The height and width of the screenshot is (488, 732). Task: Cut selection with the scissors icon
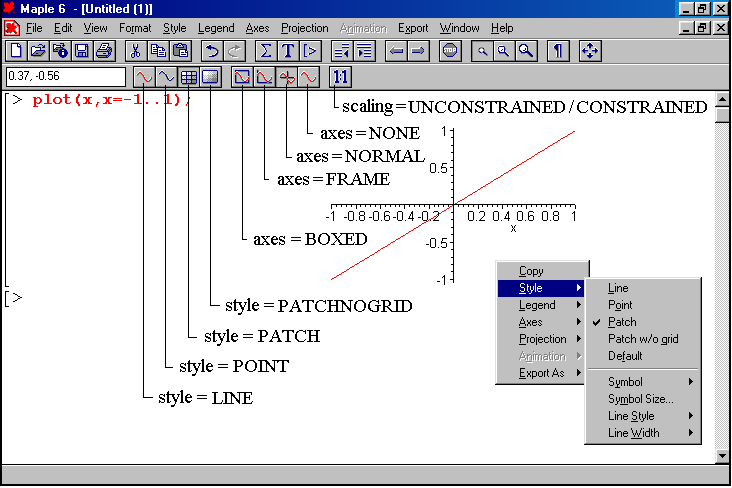pos(135,50)
